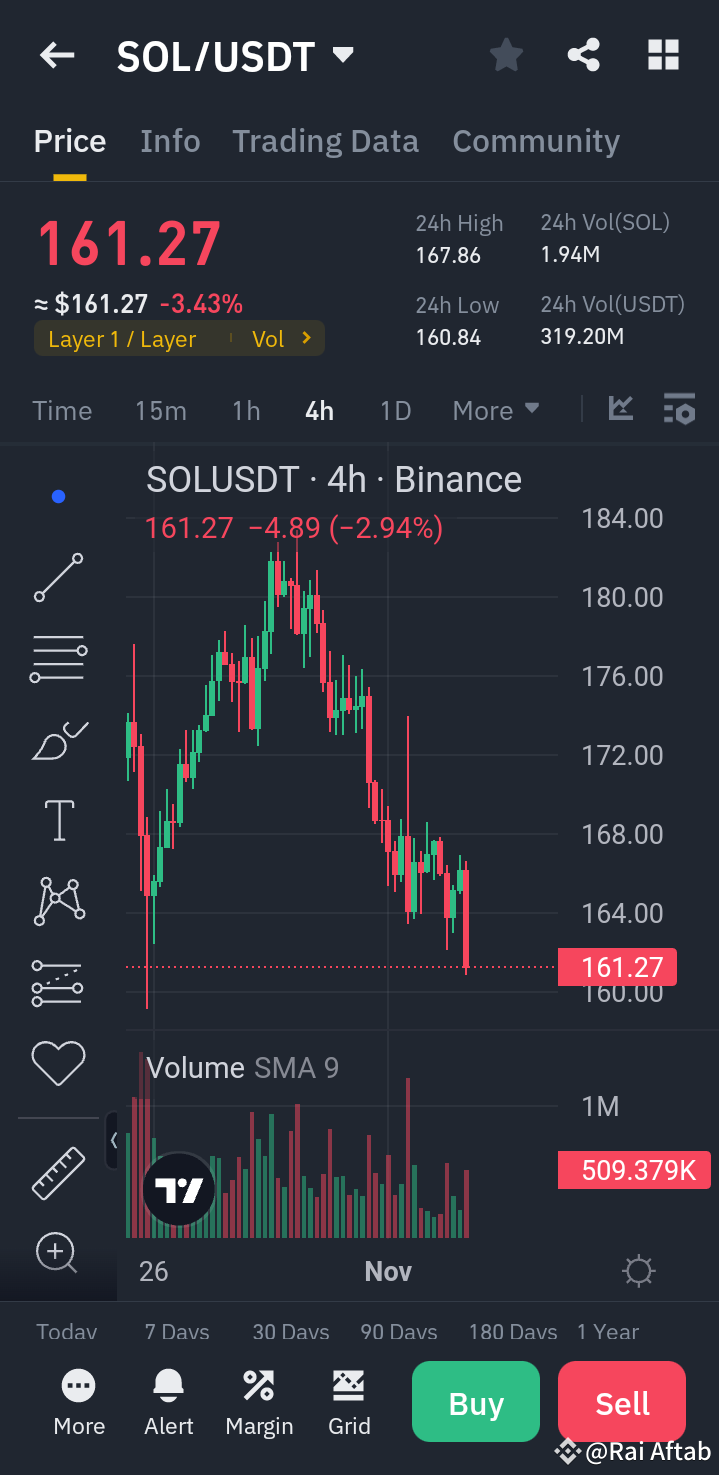719x1475 pixels.
Task: Click the Grid trading icon
Action: click(348, 1400)
